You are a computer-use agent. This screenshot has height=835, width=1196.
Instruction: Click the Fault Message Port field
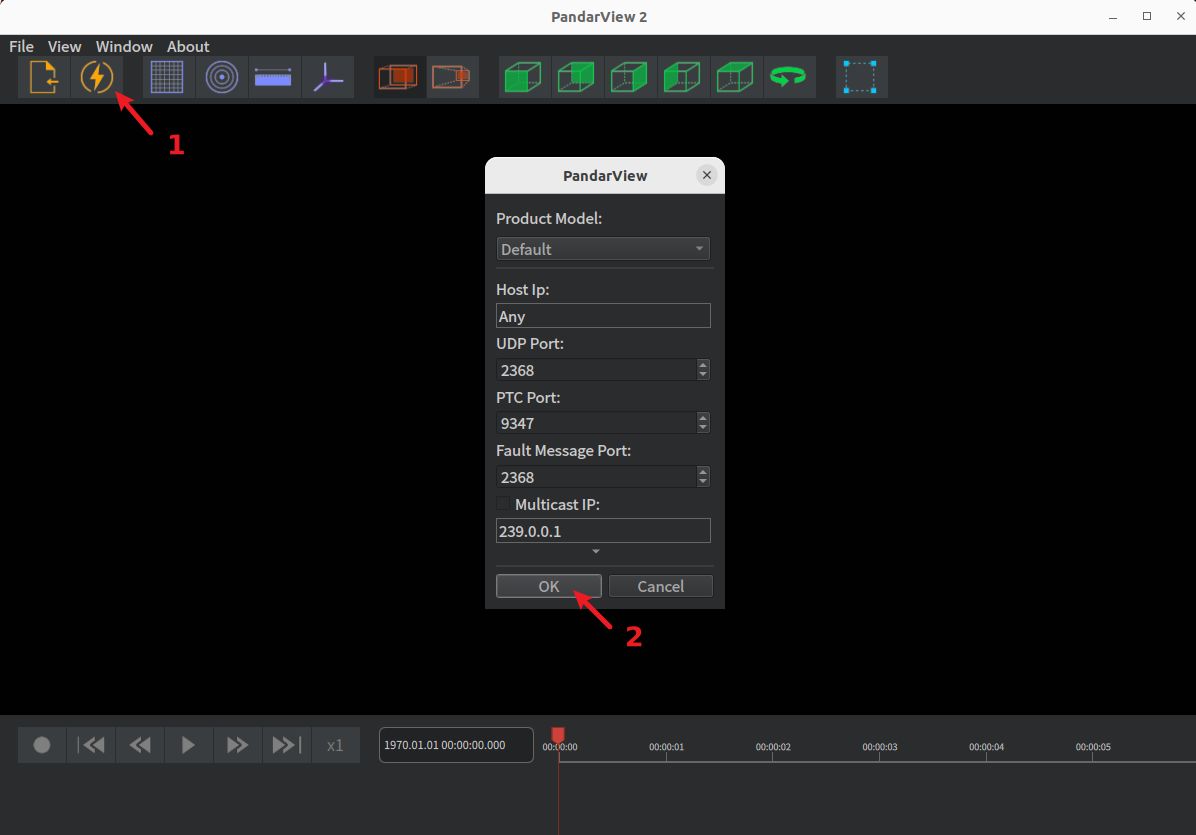pos(596,477)
